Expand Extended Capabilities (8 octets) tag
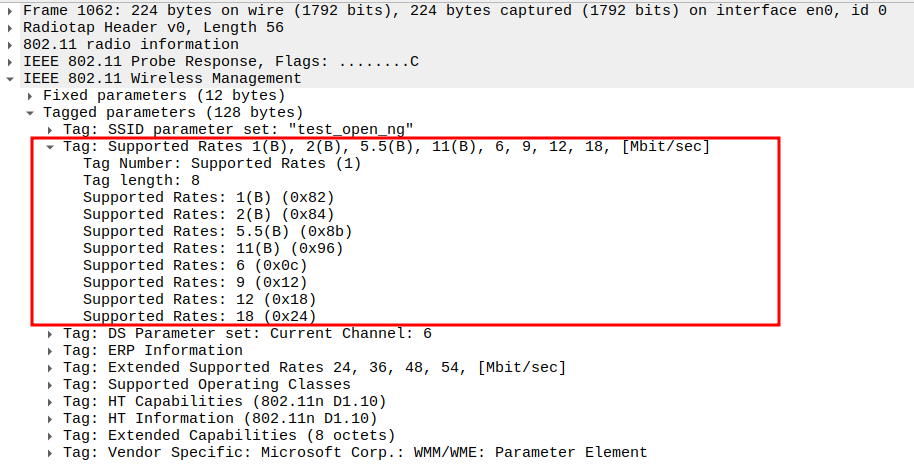The height and width of the screenshot is (466, 914). pyautogui.click(x=51, y=436)
